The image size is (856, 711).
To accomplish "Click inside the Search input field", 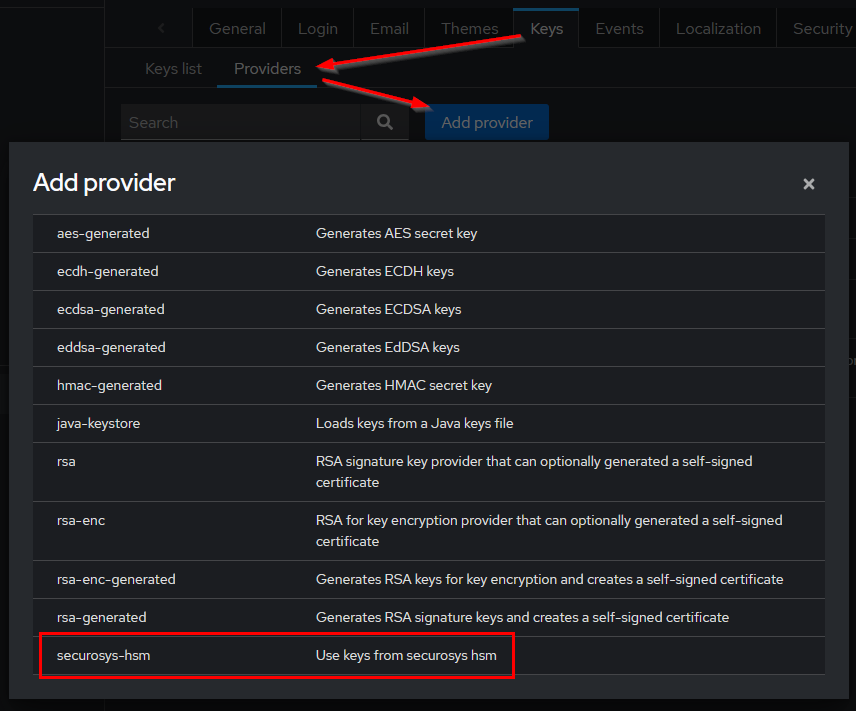I will (240, 121).
